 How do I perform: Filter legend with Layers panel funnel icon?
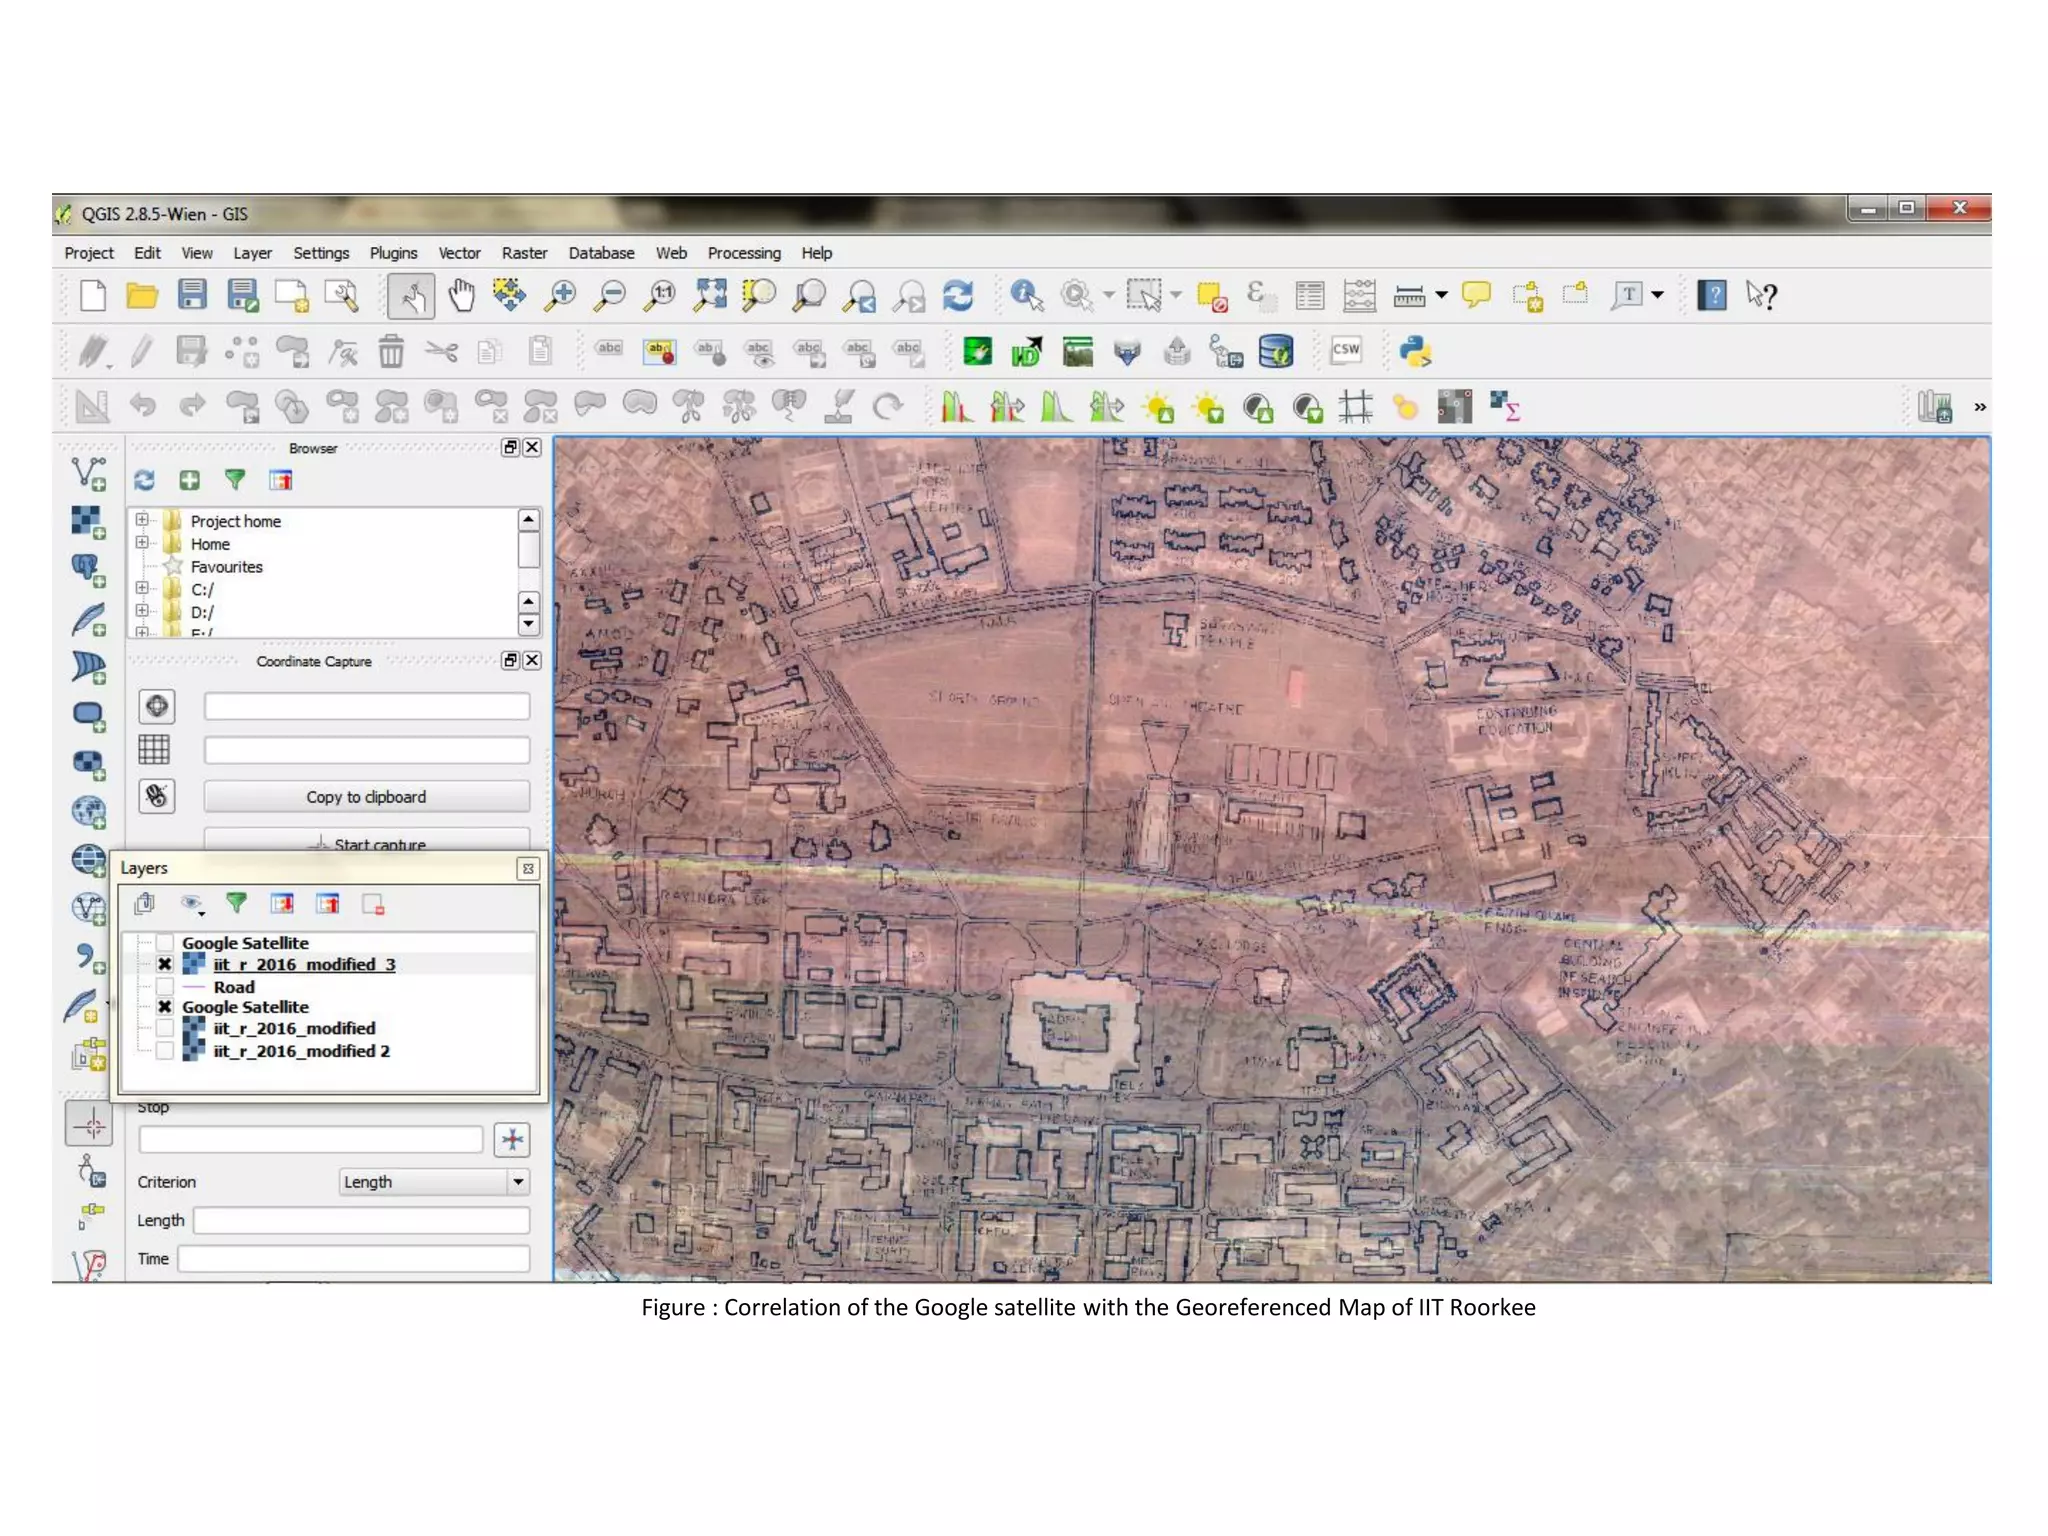point(236,904)
